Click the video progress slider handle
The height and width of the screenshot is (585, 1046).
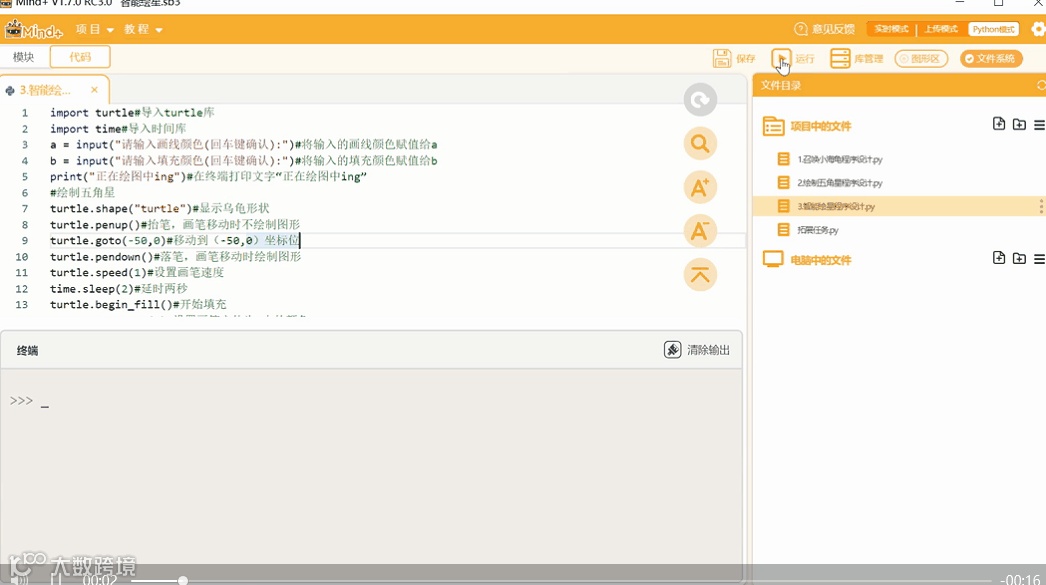point(182,580)
